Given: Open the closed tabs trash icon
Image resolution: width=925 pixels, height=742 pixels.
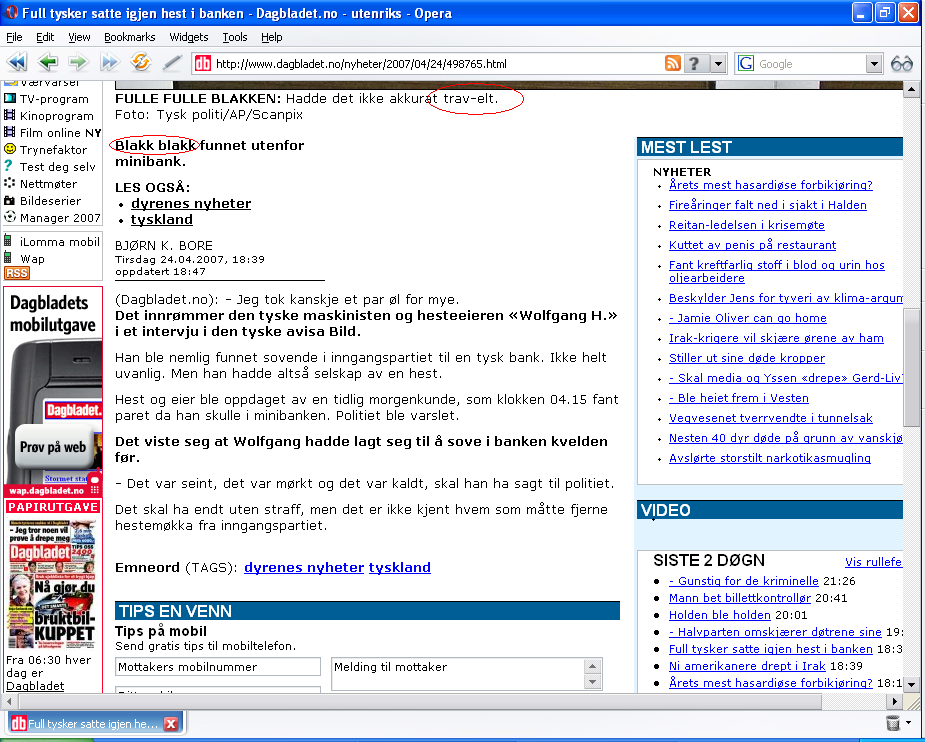Looking at the screenshot, I should tap(893, 723).
